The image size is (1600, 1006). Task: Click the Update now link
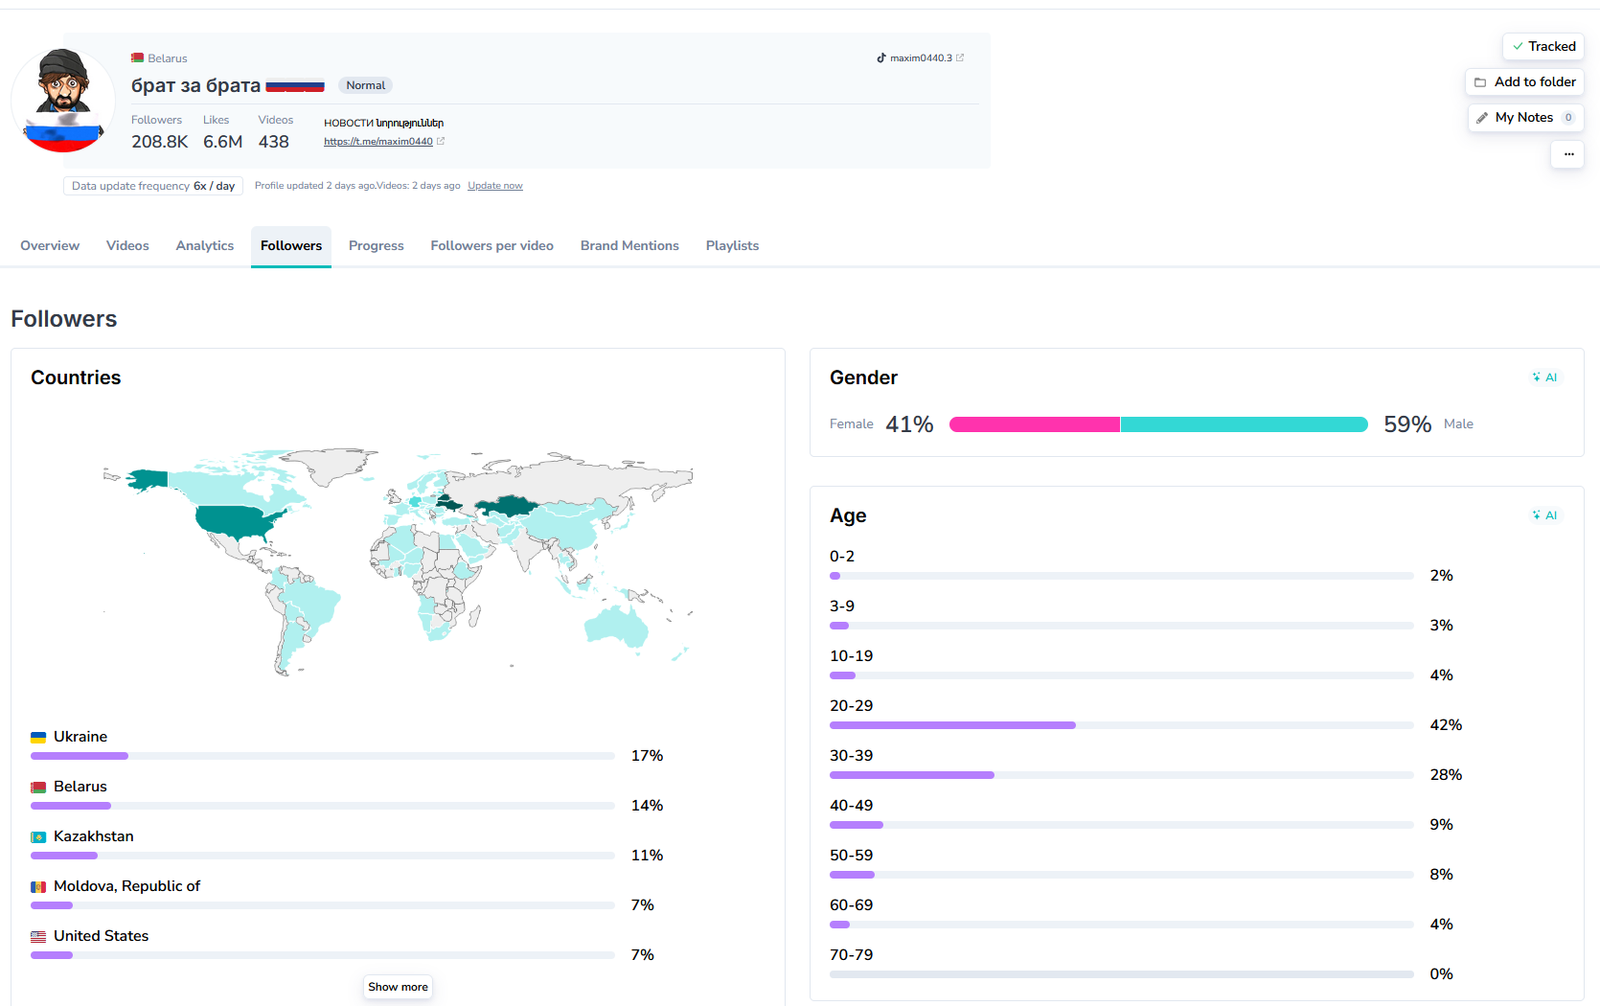495,186
